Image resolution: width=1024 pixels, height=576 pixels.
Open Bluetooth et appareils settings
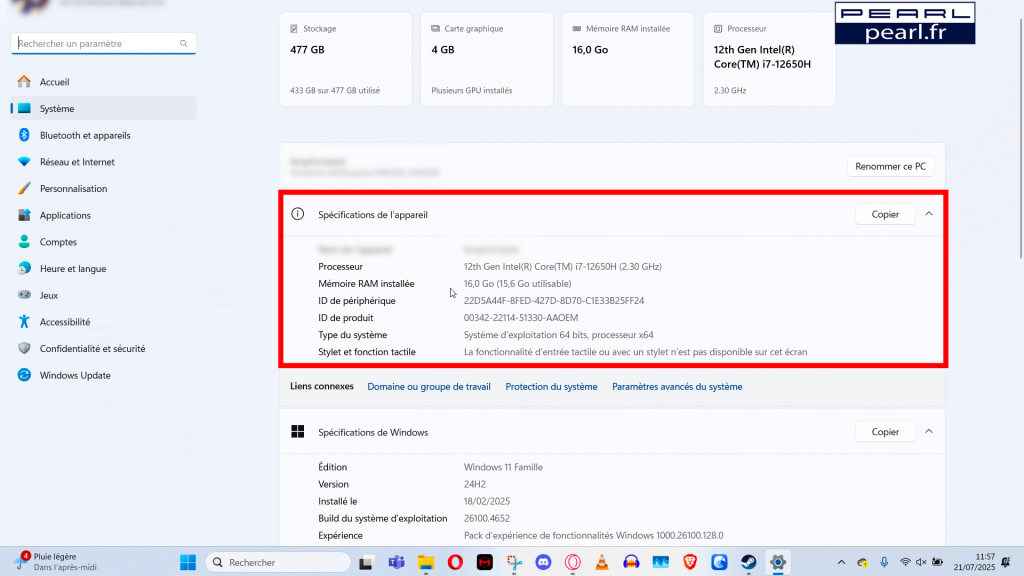tap(104, 135)
